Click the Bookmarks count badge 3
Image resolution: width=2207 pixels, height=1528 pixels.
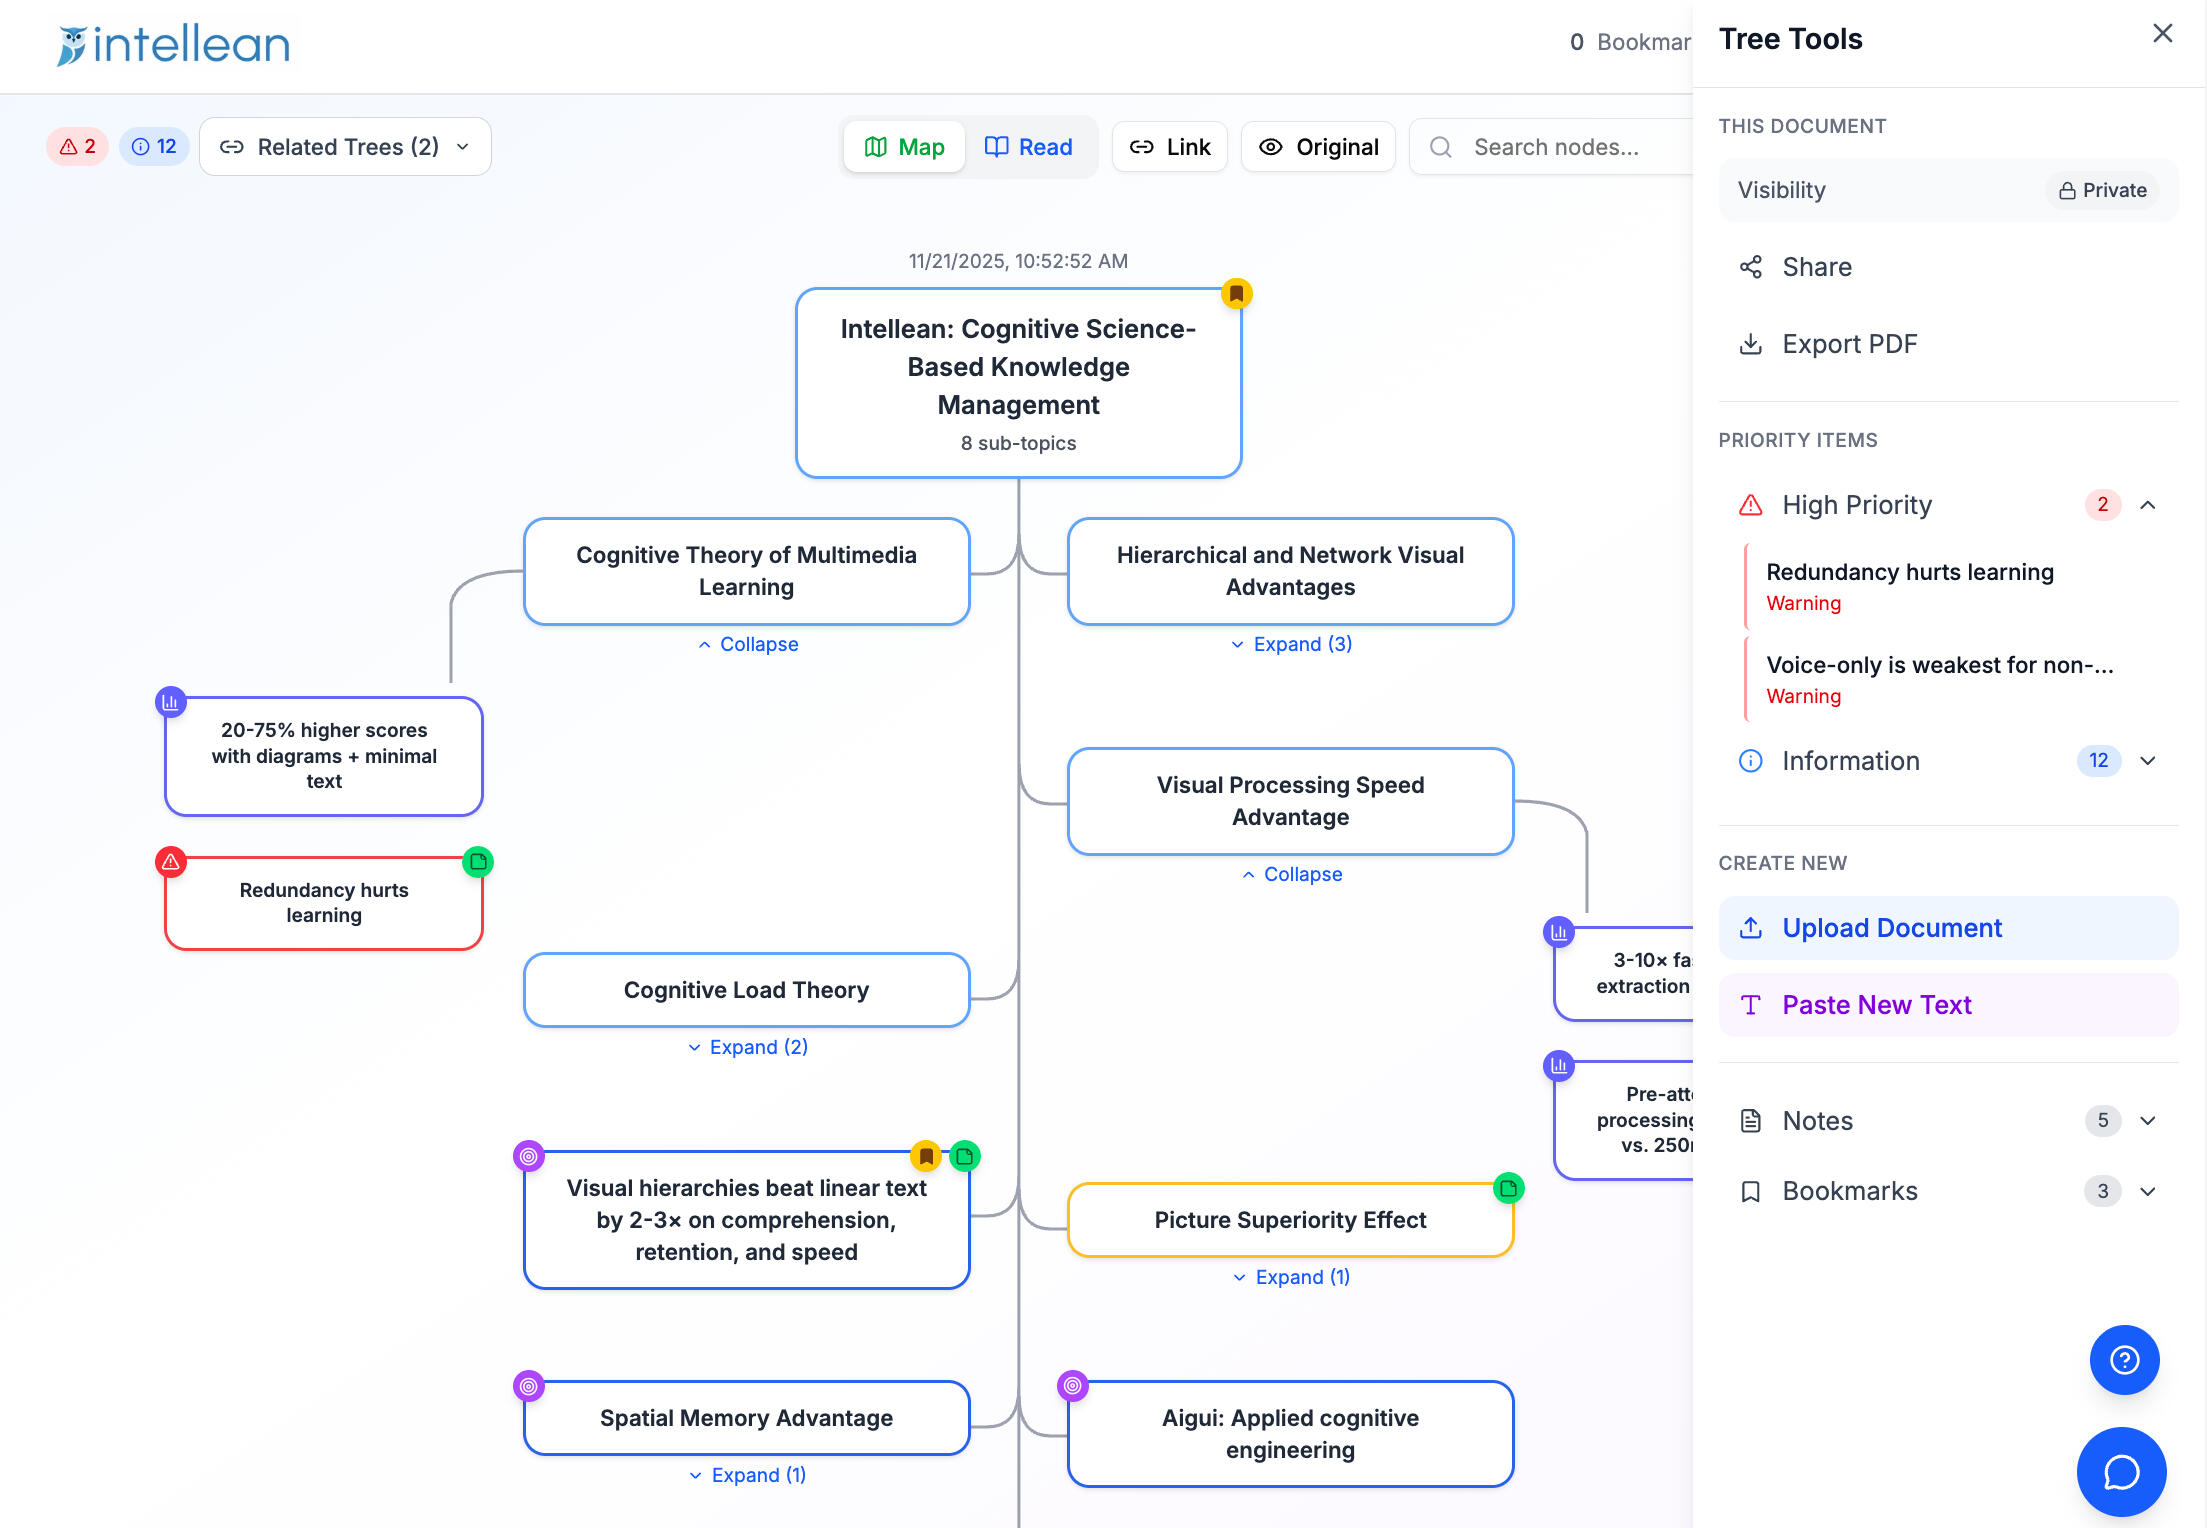[2102, 1191]
